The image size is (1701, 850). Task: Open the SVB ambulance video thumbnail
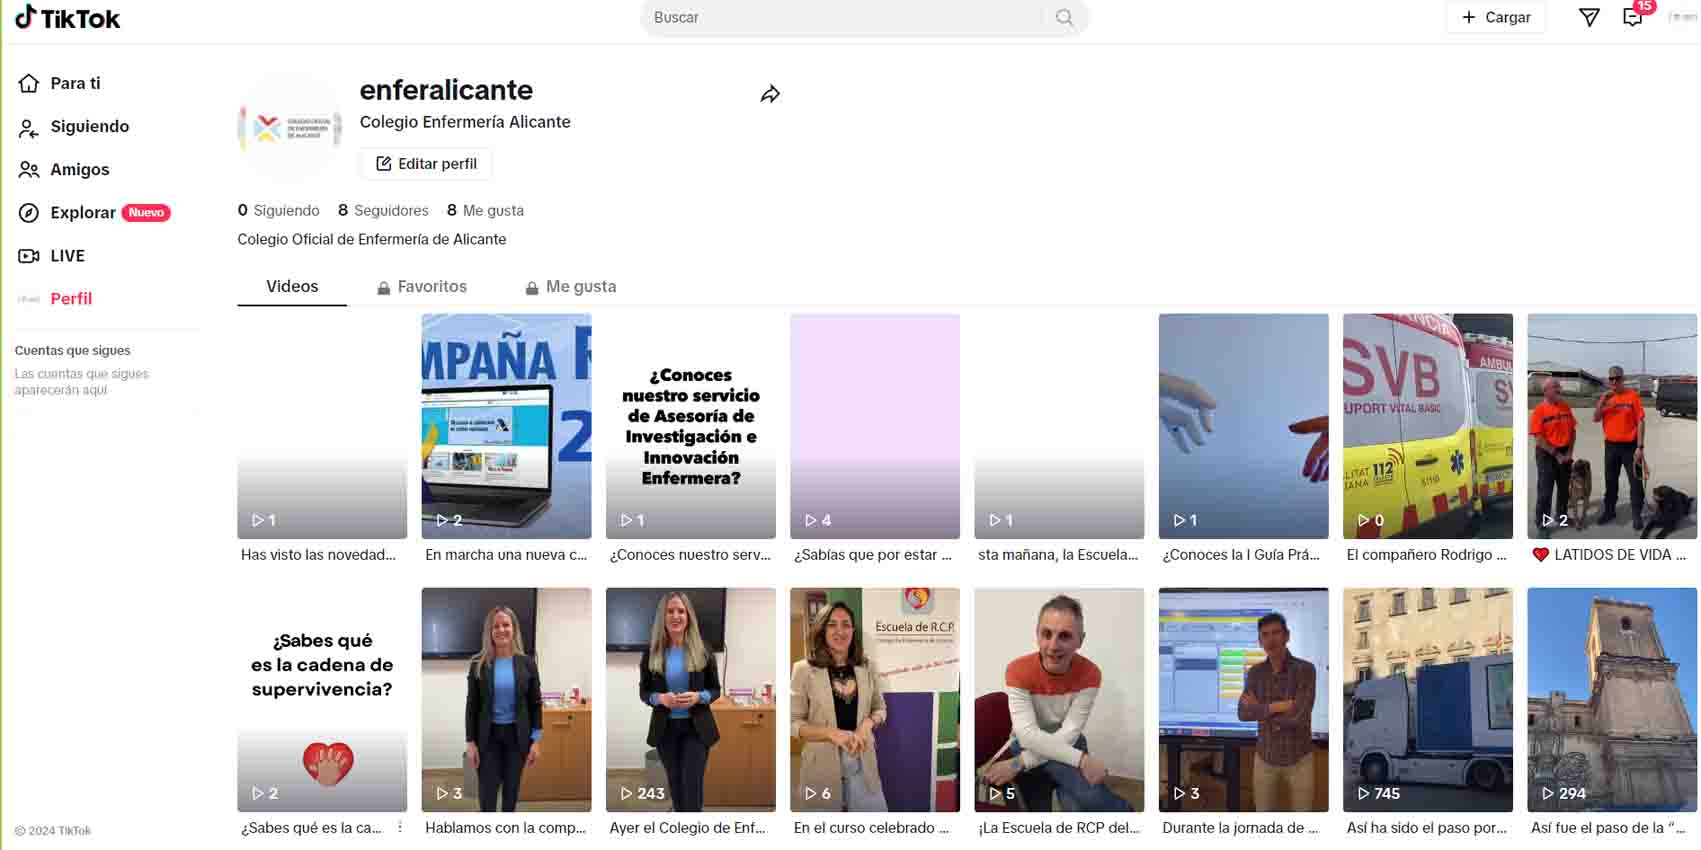pyautogui.click(x=1427, y=426)
